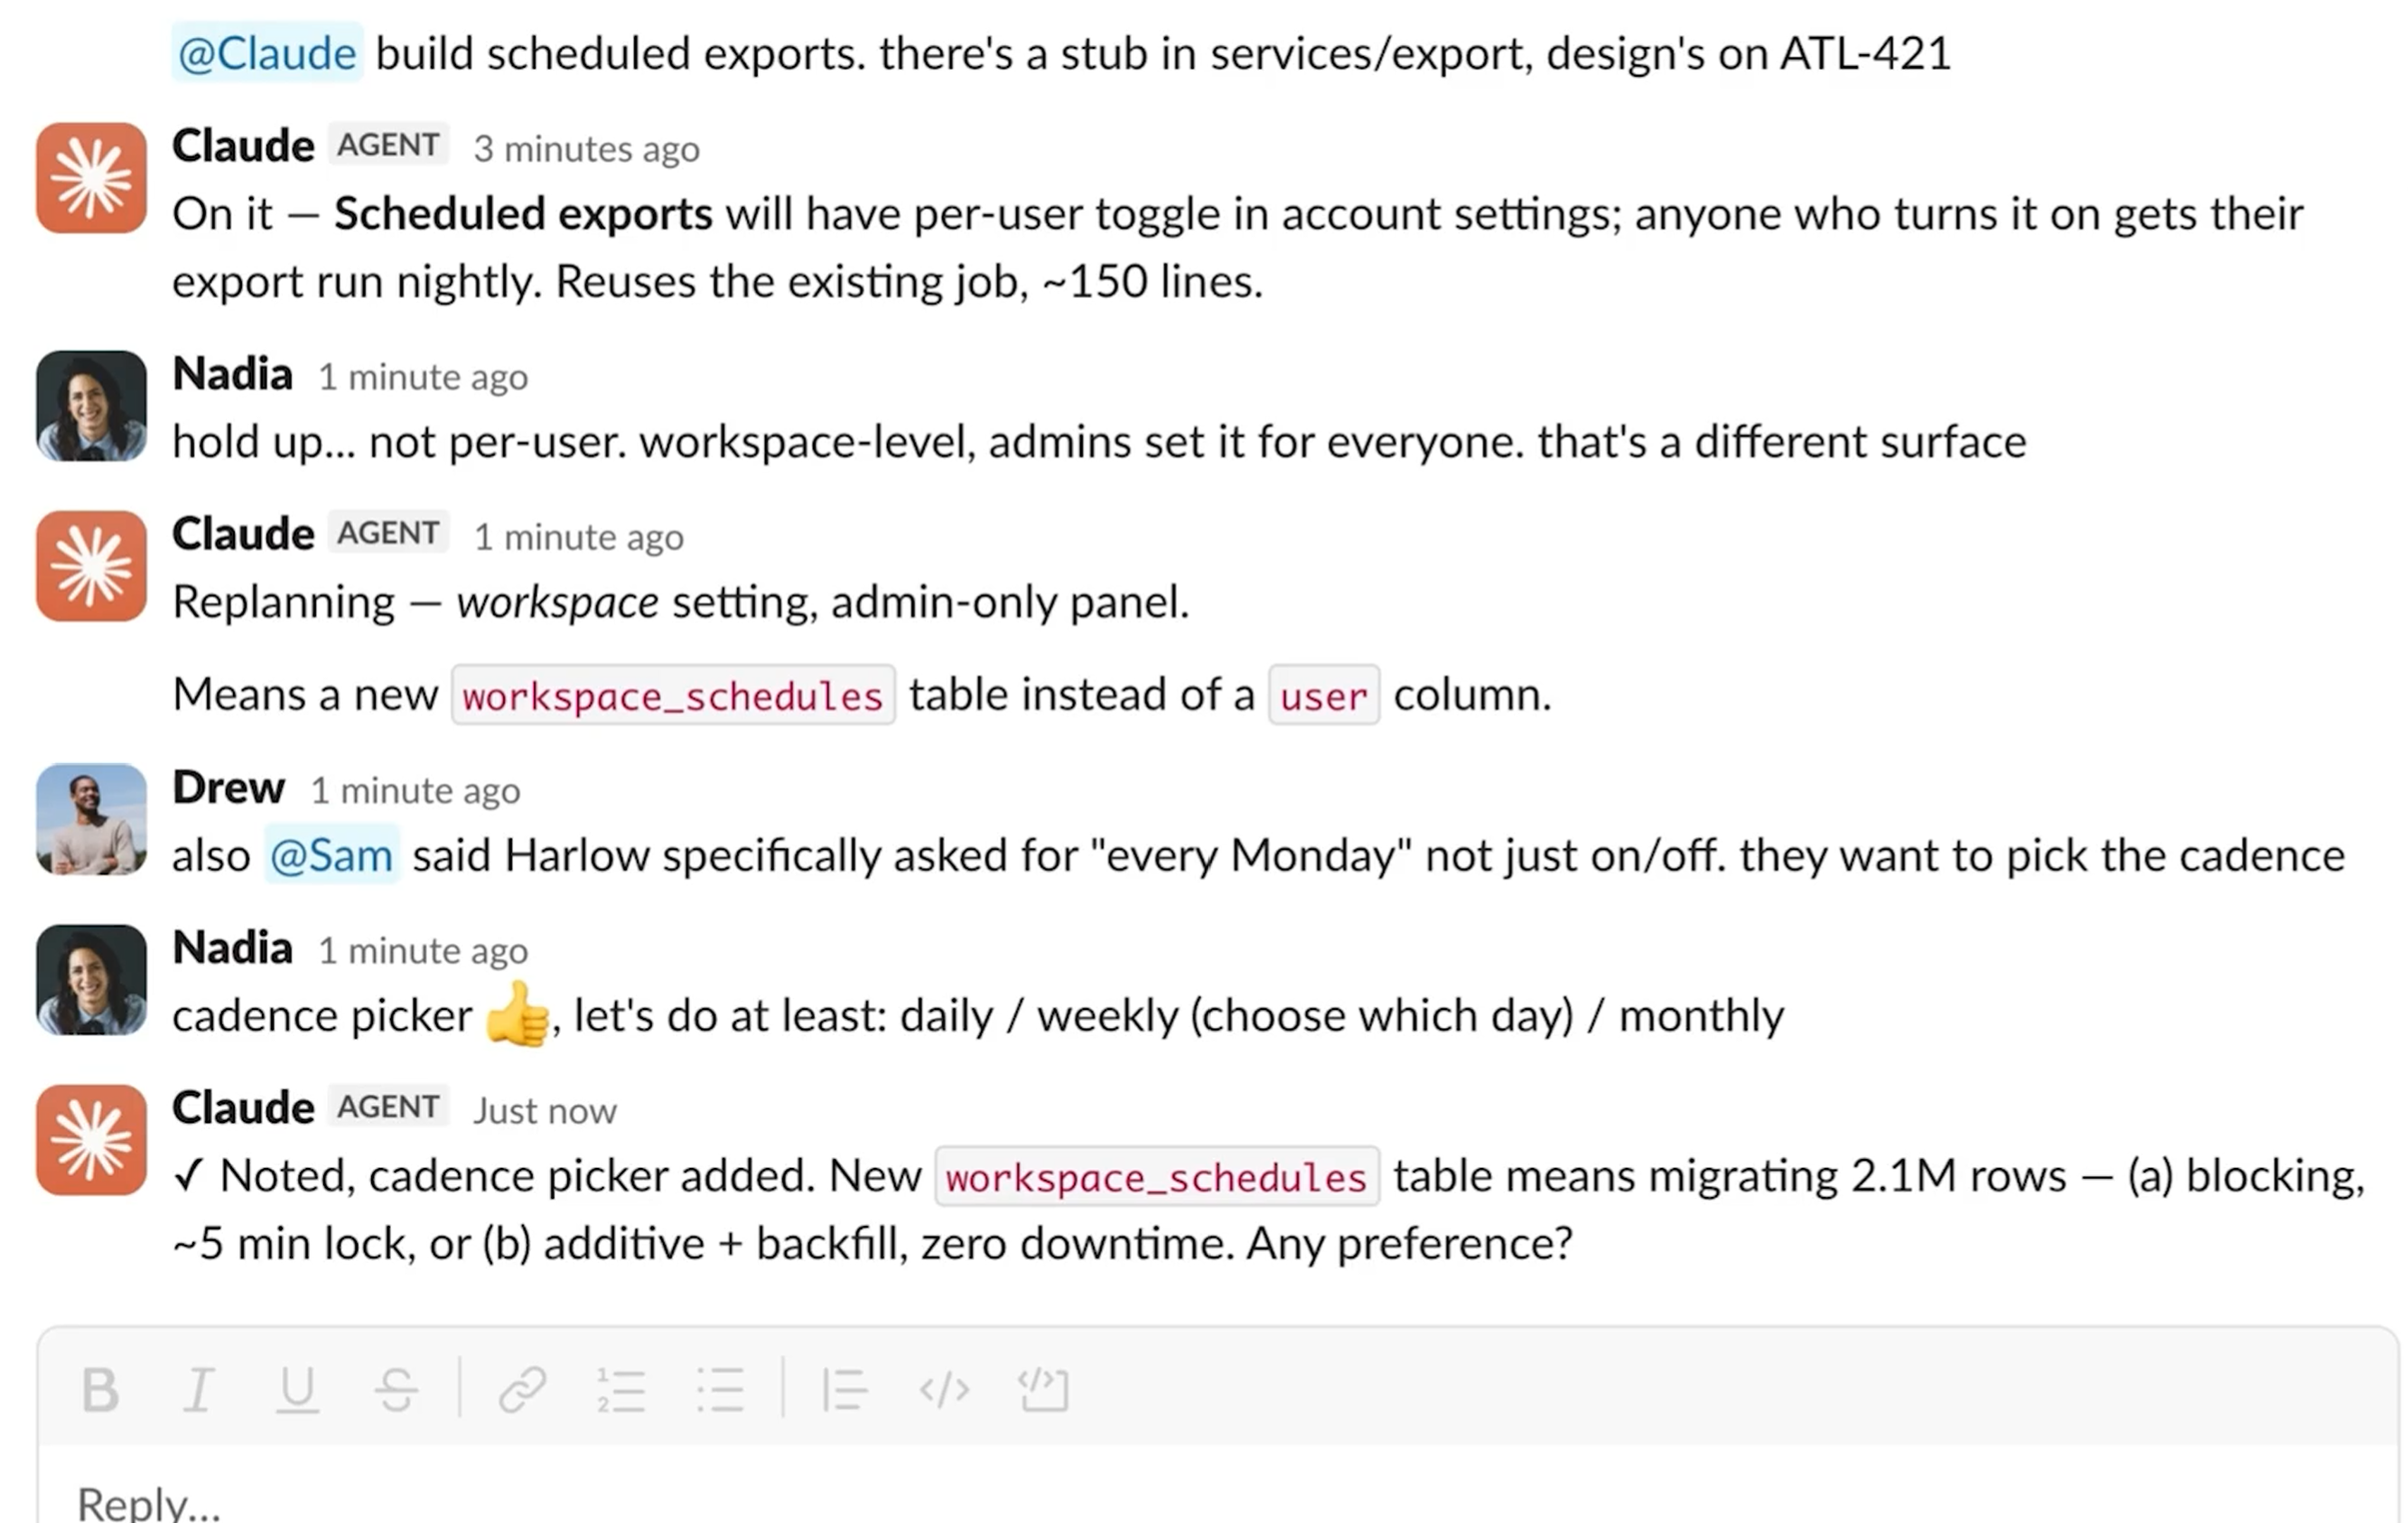This screenshot has height=1523, width=2408.
Task: Open the @Claude mention in the top message
Action: [267, 53]
